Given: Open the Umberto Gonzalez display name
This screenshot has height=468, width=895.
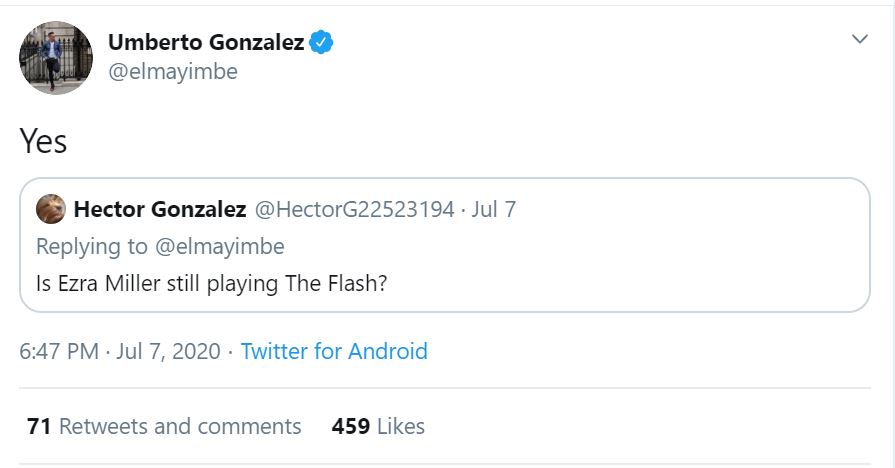Looking at the screenshot, I should pos(205,42).
